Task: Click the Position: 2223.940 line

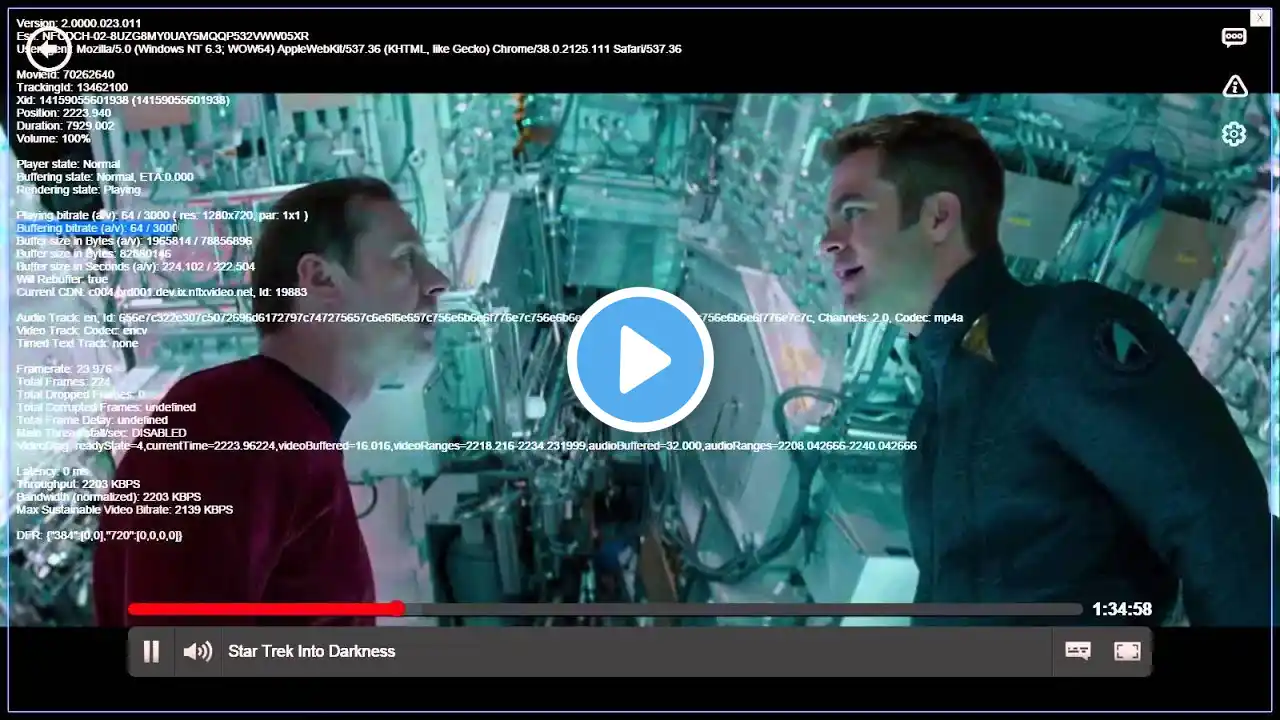Action: [64, 113]
